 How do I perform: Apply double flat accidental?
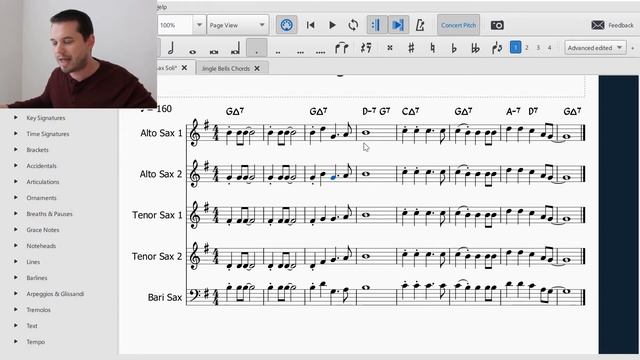pyautogui.click(x=475, y=48)
